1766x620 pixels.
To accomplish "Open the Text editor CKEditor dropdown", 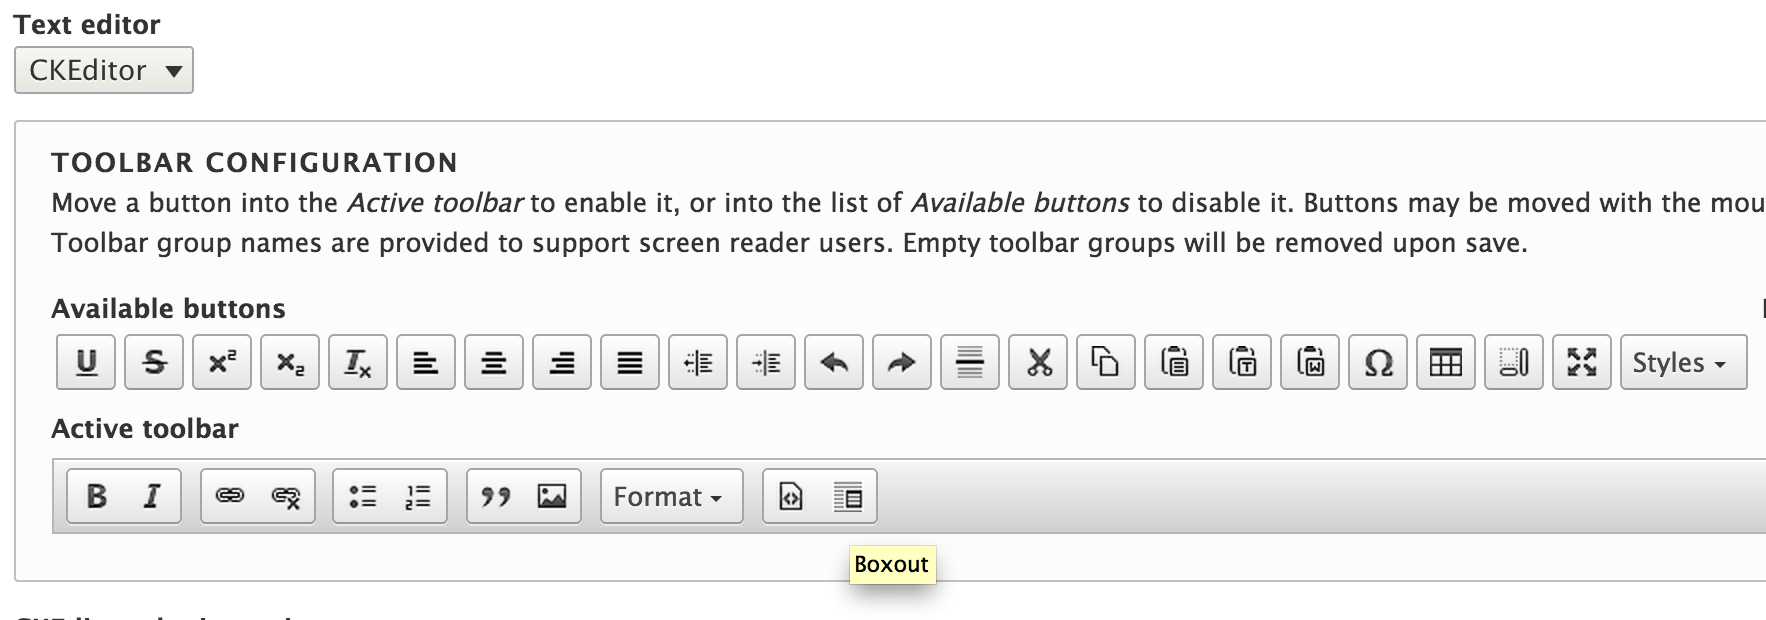I will [x=104, y=70].
